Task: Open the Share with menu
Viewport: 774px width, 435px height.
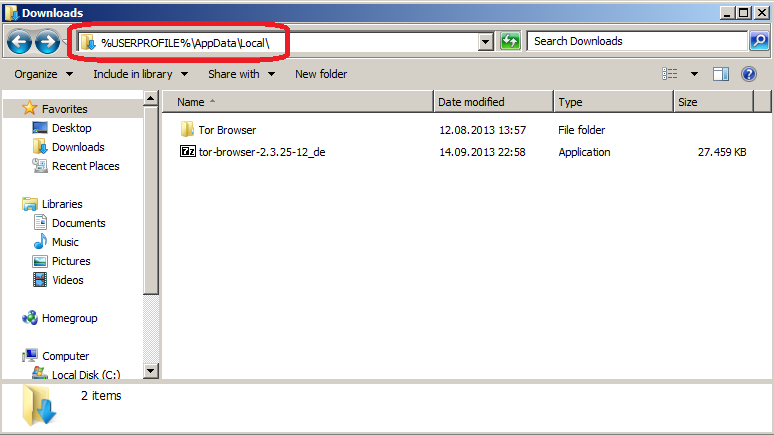Action: 240,74
